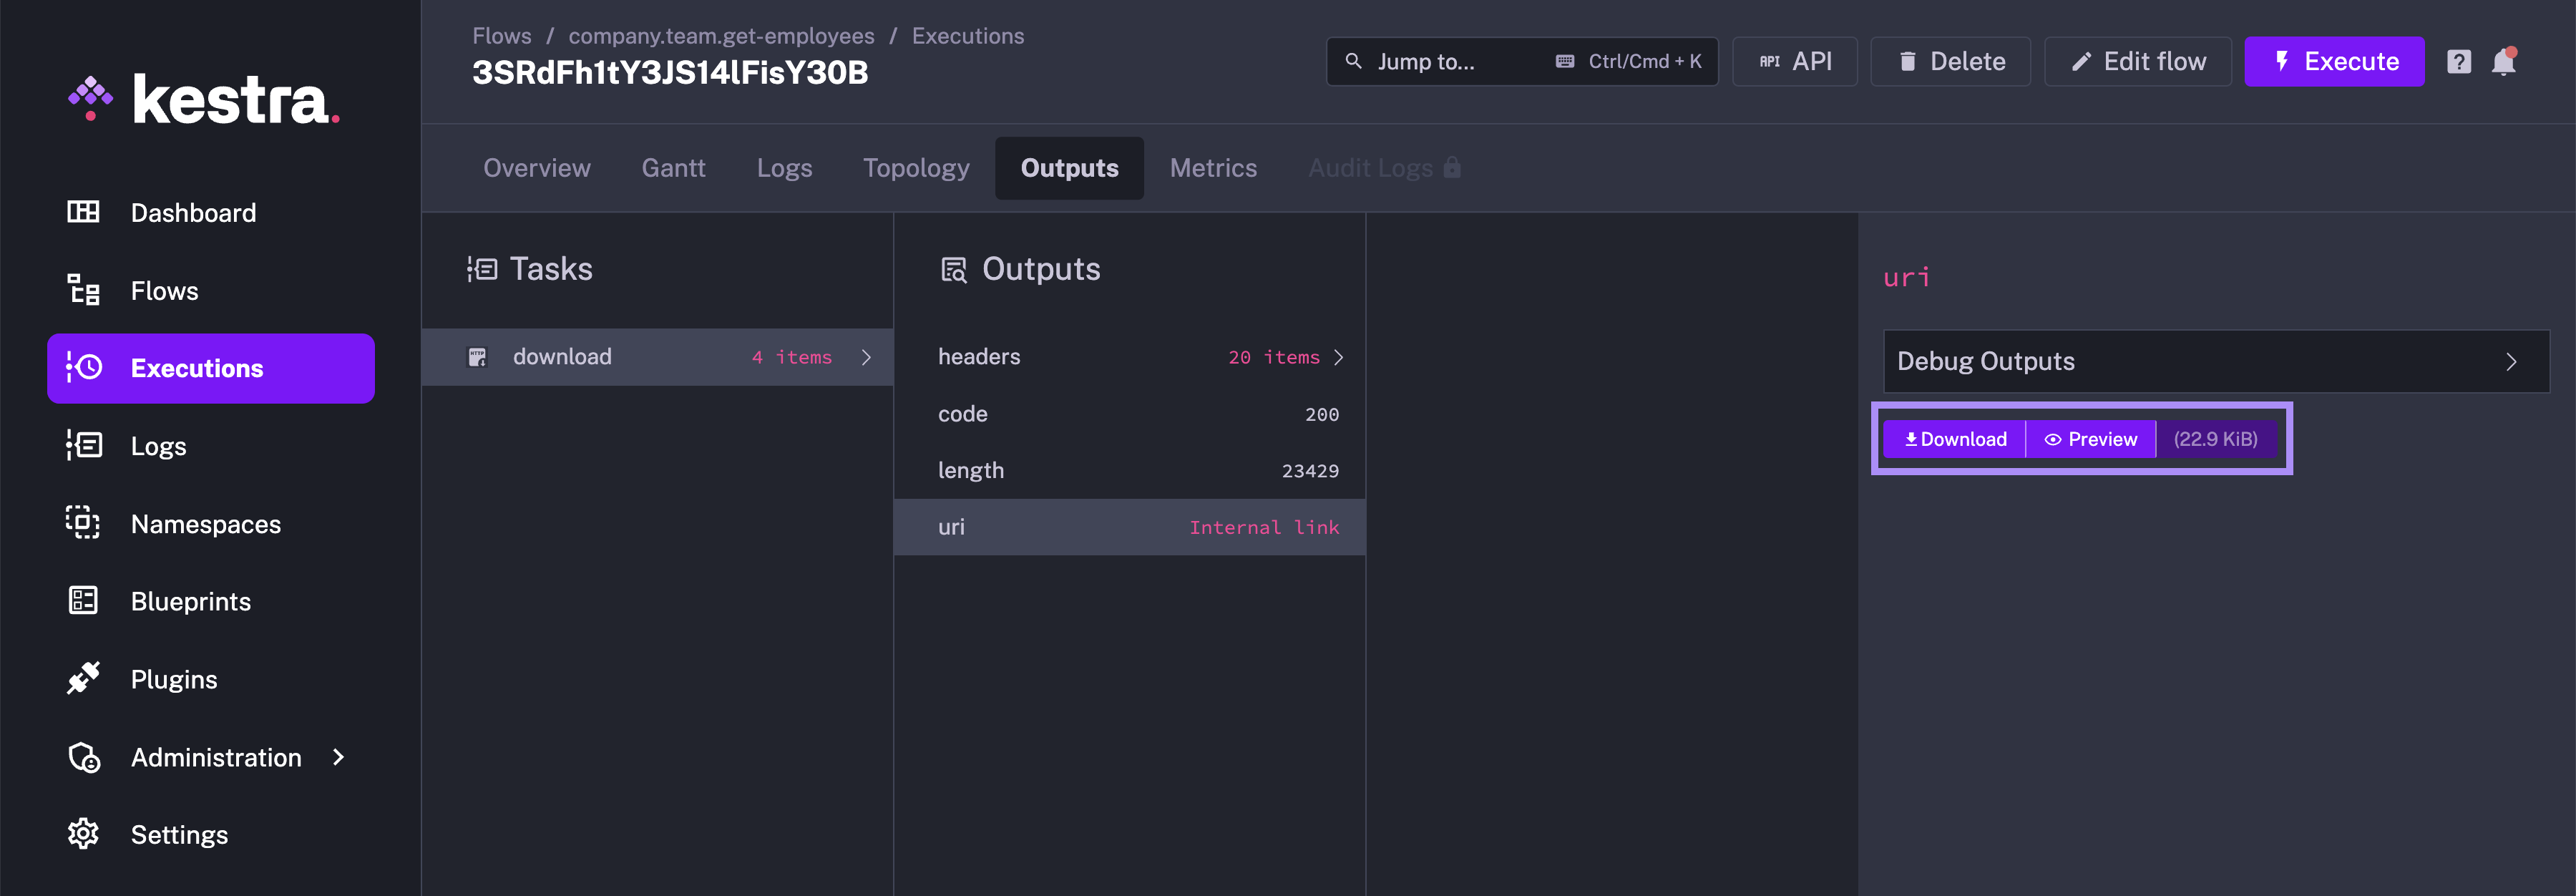
Task: Click the Blueprints icon in sidebar
Action: coord(83,601)
